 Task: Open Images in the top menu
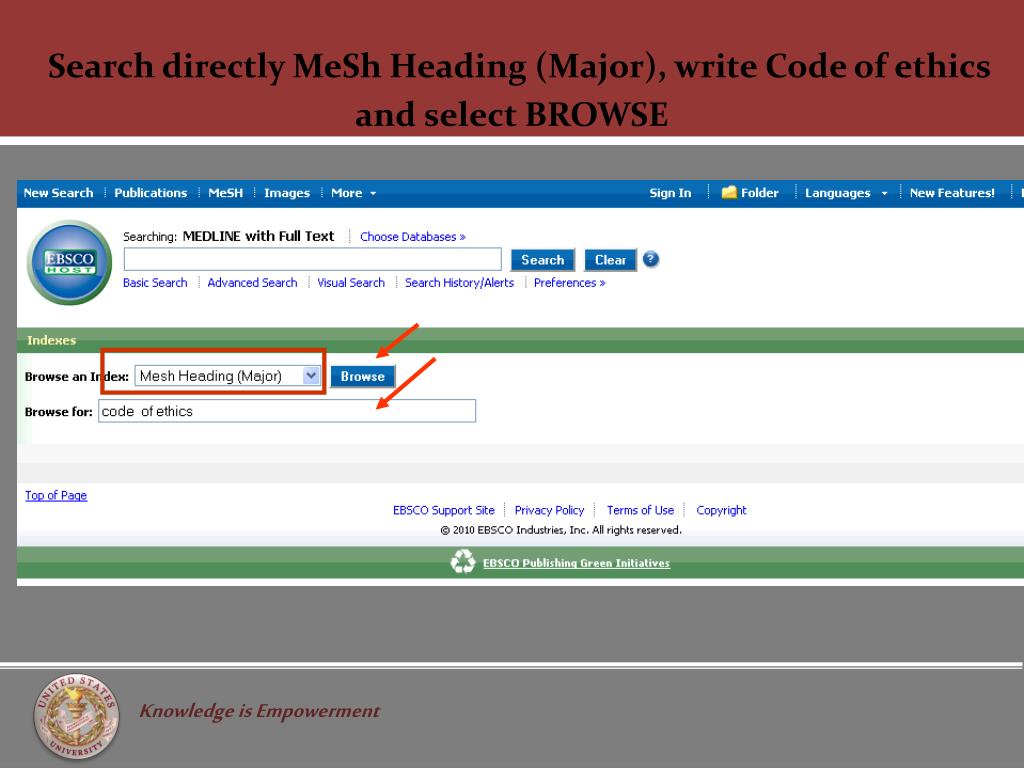point(287,193)
